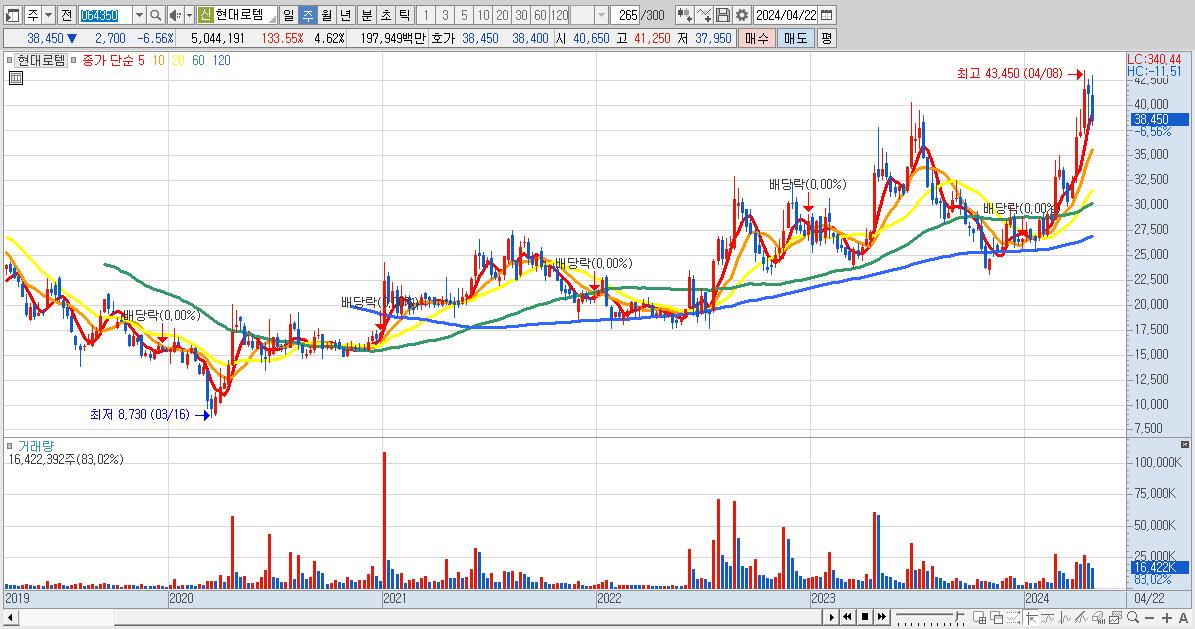Click the zoom magnifier icon in bottom toolbar
This screenshot has width=1195, height=629.
pos(1133,617)
